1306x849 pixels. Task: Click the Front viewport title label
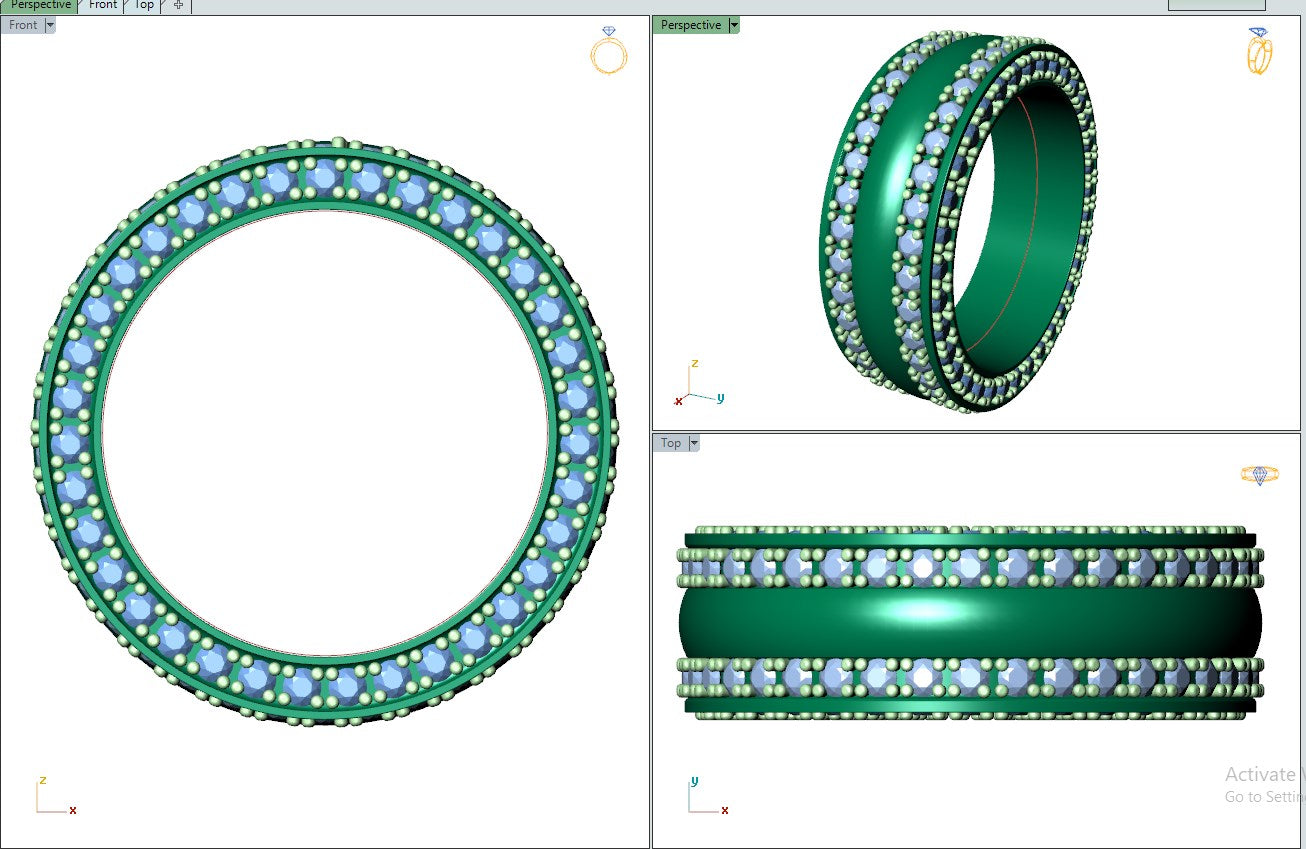coord(23,25)
